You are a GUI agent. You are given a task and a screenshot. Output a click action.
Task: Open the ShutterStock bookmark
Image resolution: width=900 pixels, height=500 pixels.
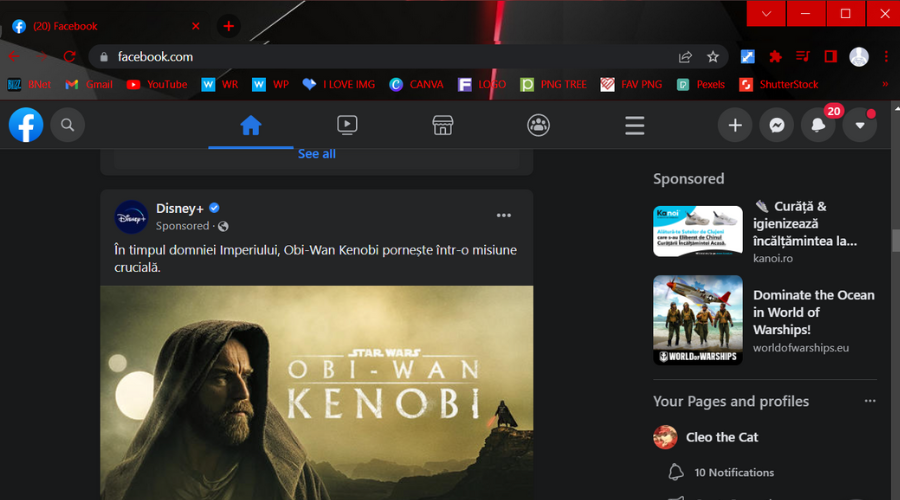pos(779,84)
